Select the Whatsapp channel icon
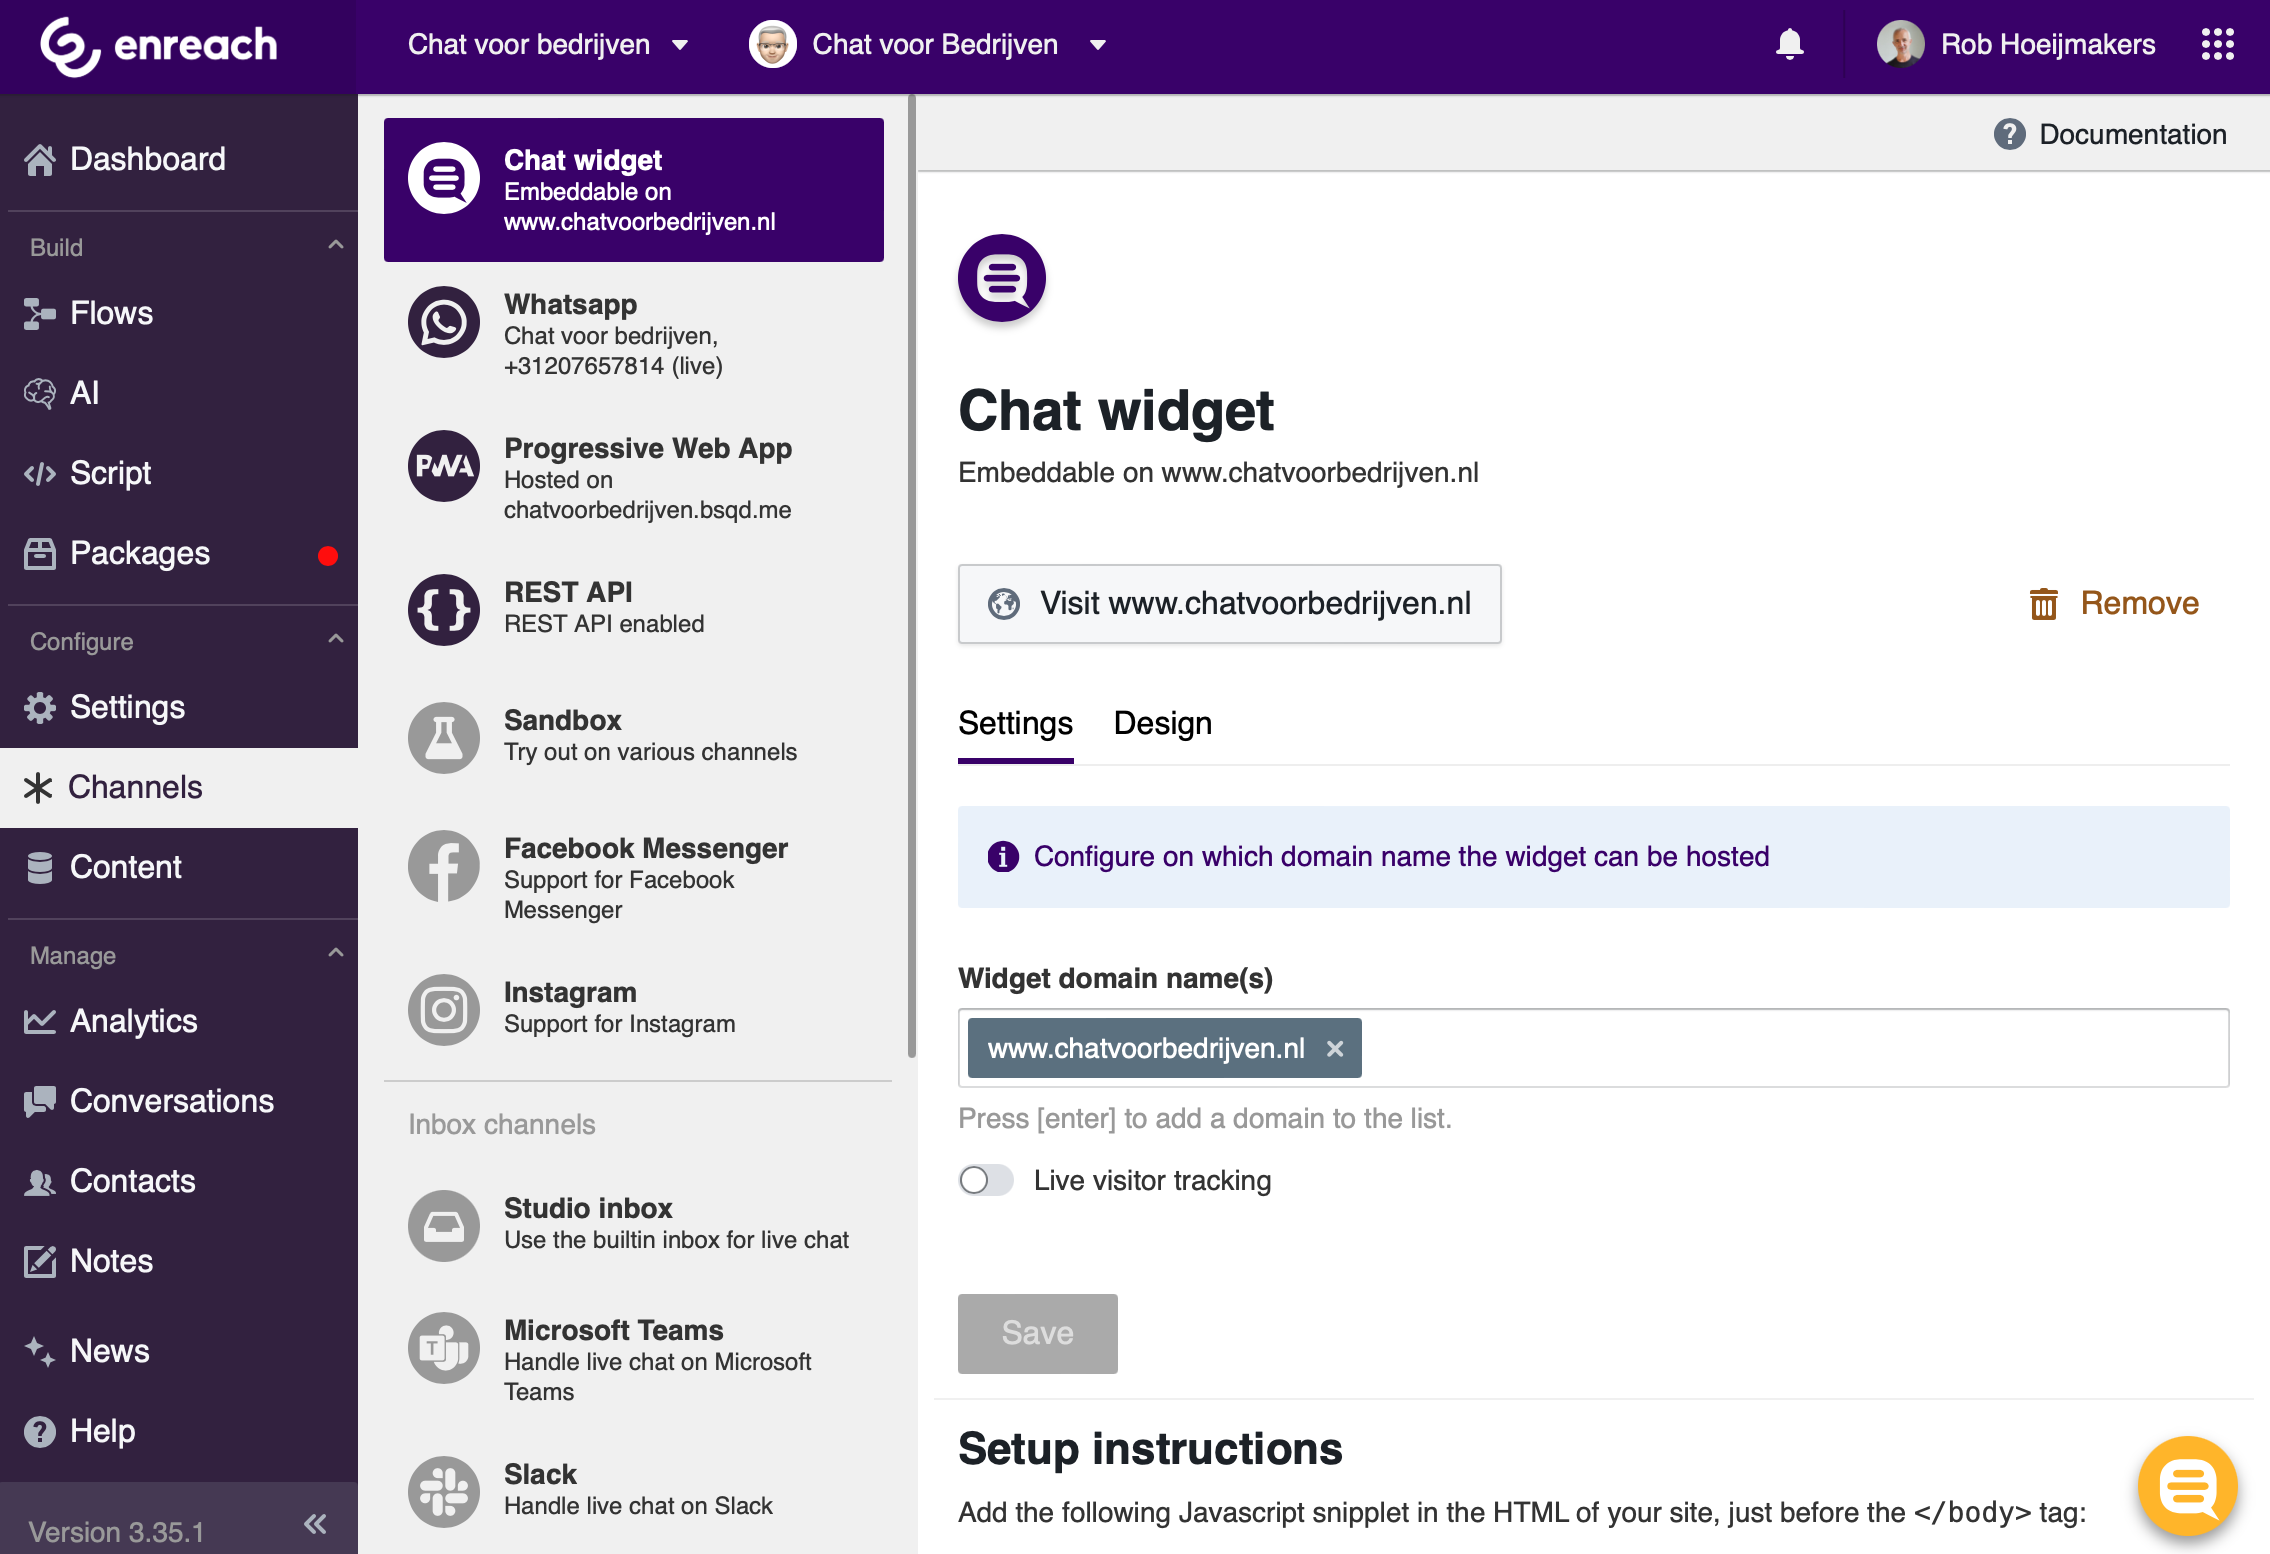 (444, 322)
